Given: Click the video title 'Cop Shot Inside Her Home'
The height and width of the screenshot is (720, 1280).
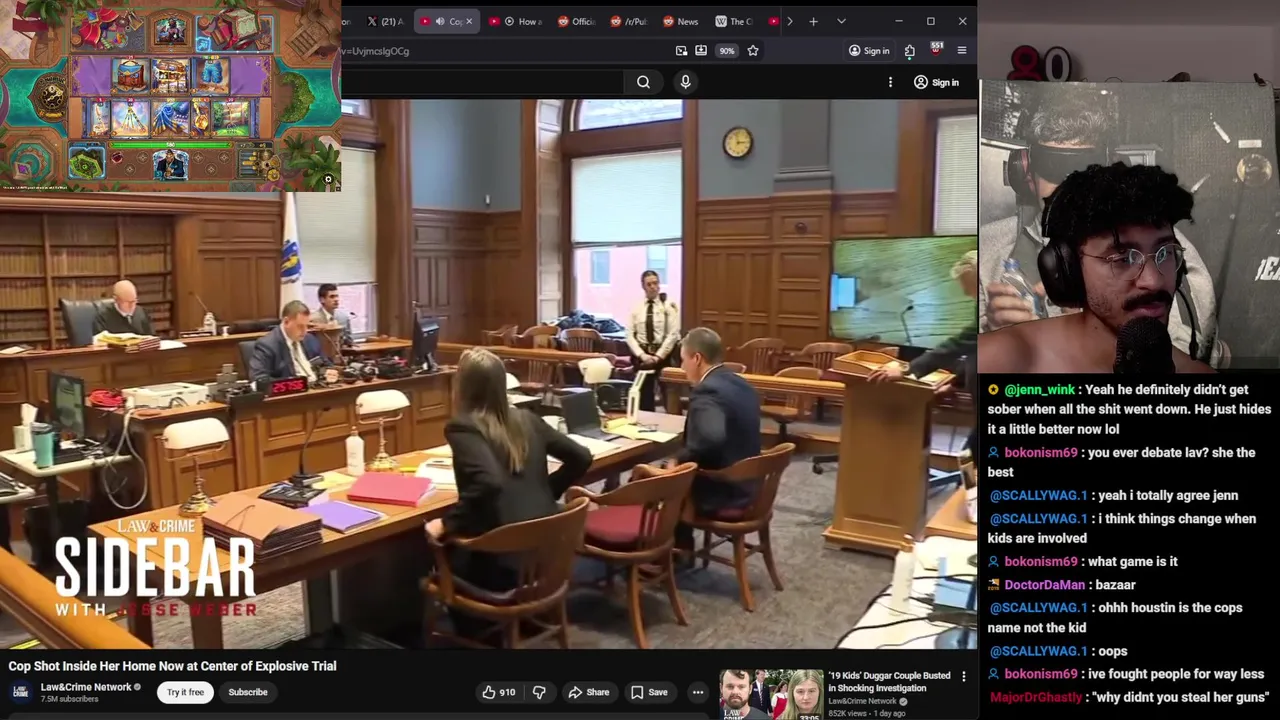Looking at the screenshot, I should pos(172,666).
